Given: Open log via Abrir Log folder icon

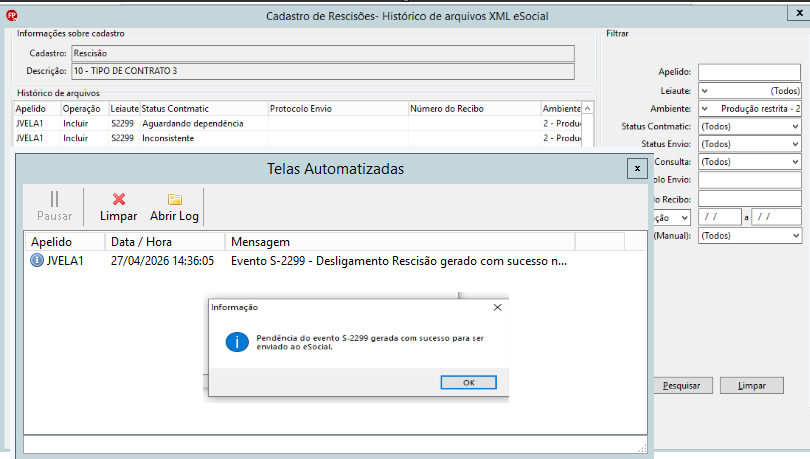Looking at the screenshot, I should [x=175, y=199].
